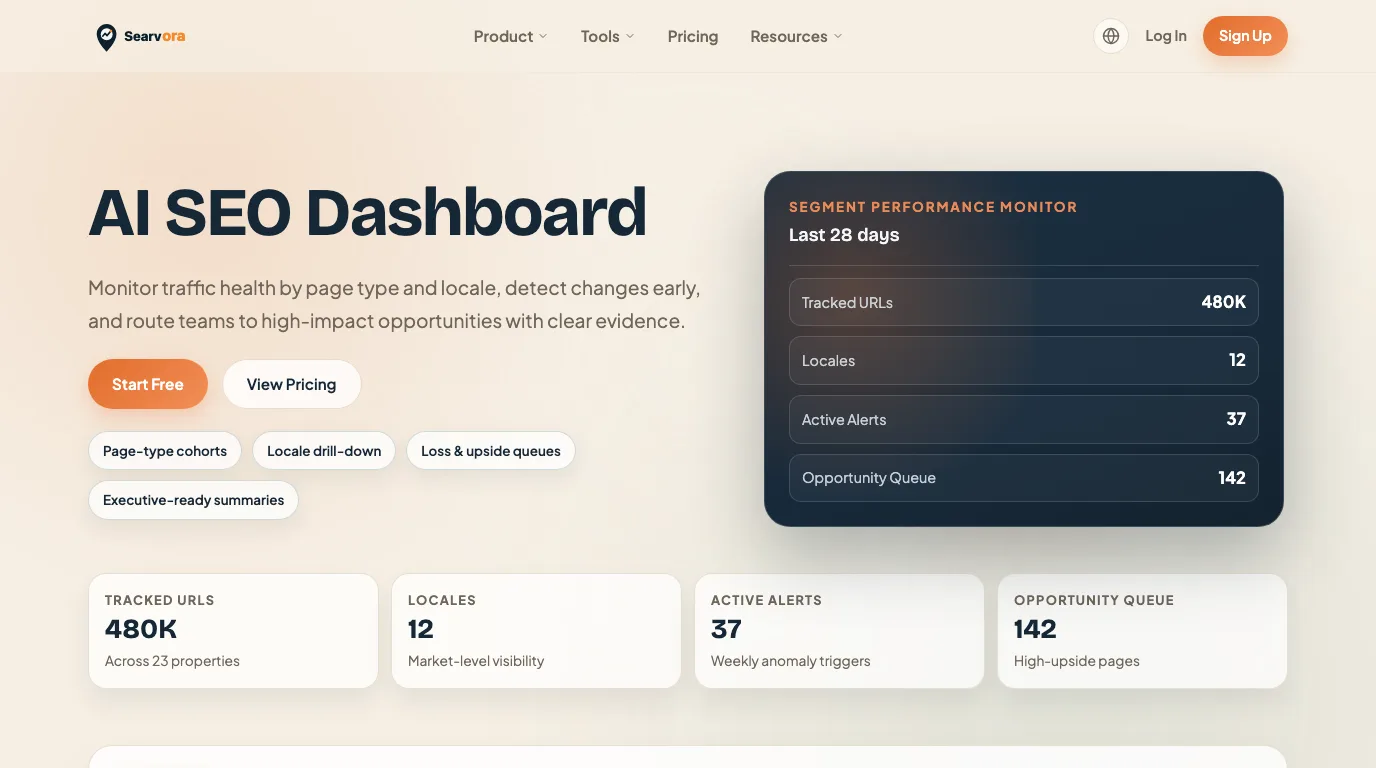Select the Page-type cohorts chip

point(165,451)
